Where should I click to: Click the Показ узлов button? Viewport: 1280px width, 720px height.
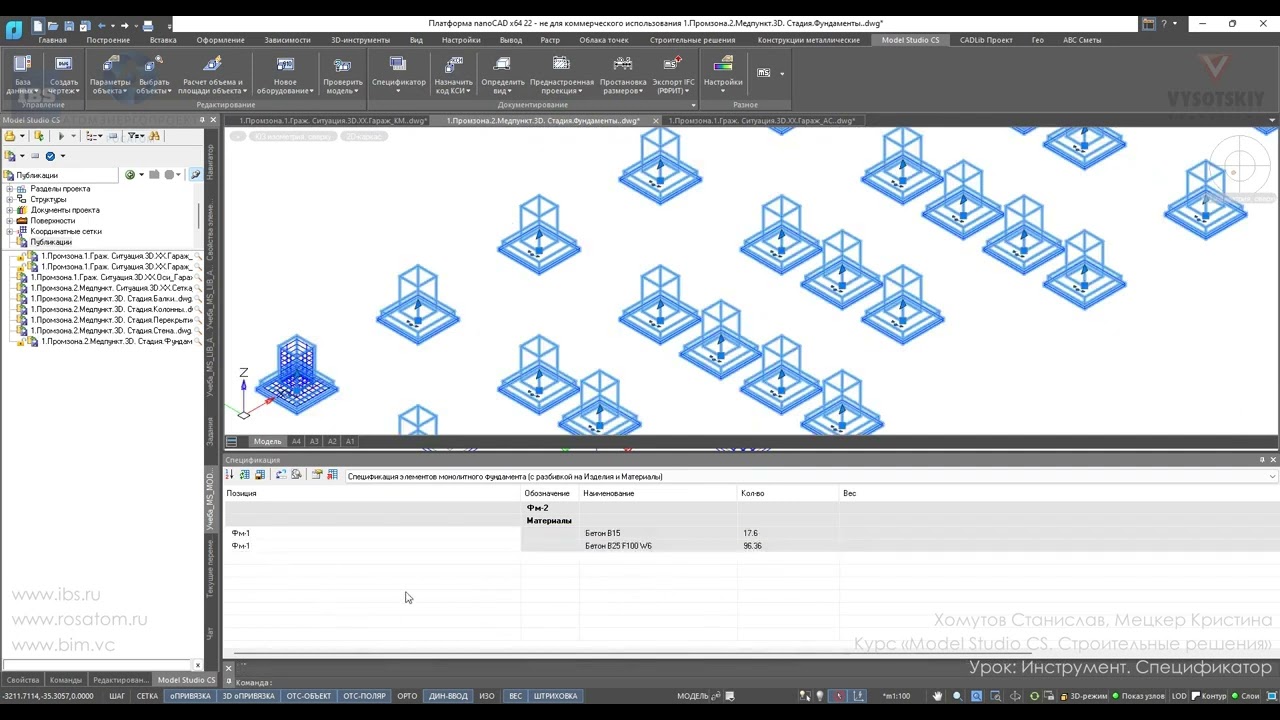click(x=1137, y=696)
